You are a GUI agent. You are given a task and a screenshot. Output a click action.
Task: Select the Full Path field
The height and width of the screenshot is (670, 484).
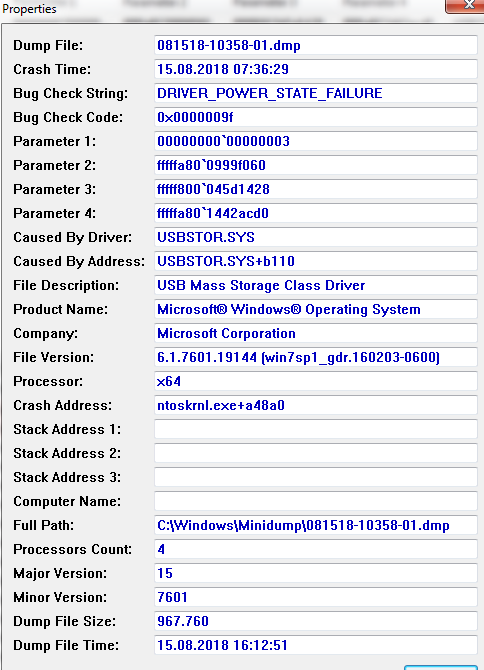316,525
